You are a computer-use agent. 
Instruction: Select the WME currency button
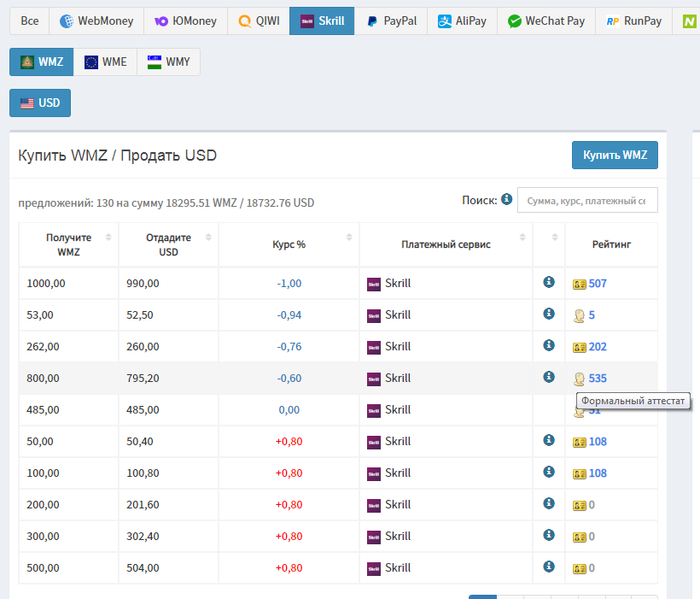coord(105,62)
